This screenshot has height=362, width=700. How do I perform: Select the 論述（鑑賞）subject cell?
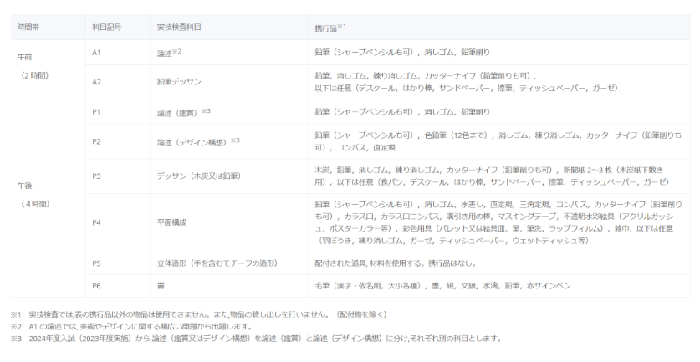point(183,112)
